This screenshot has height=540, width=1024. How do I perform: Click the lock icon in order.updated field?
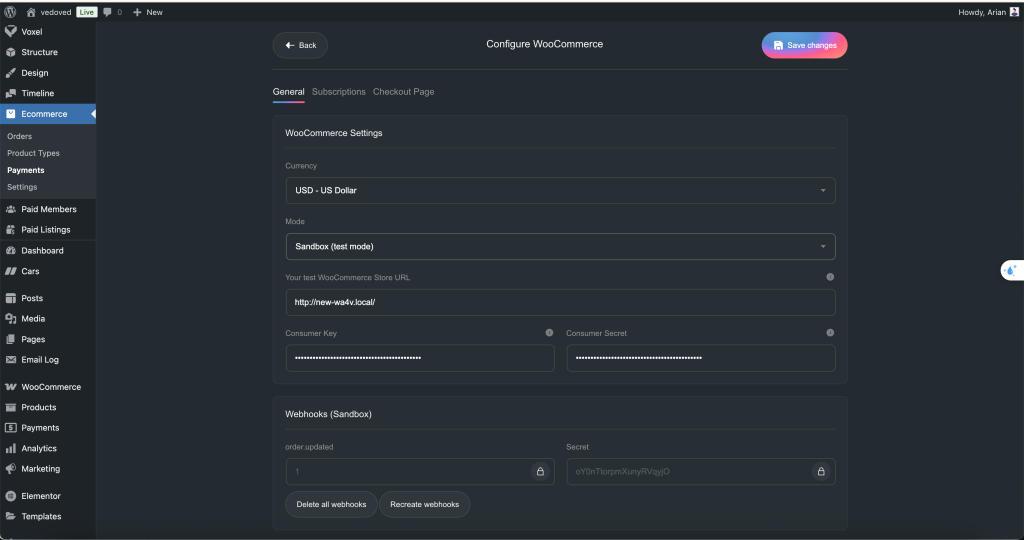click(x=540, y=472)
